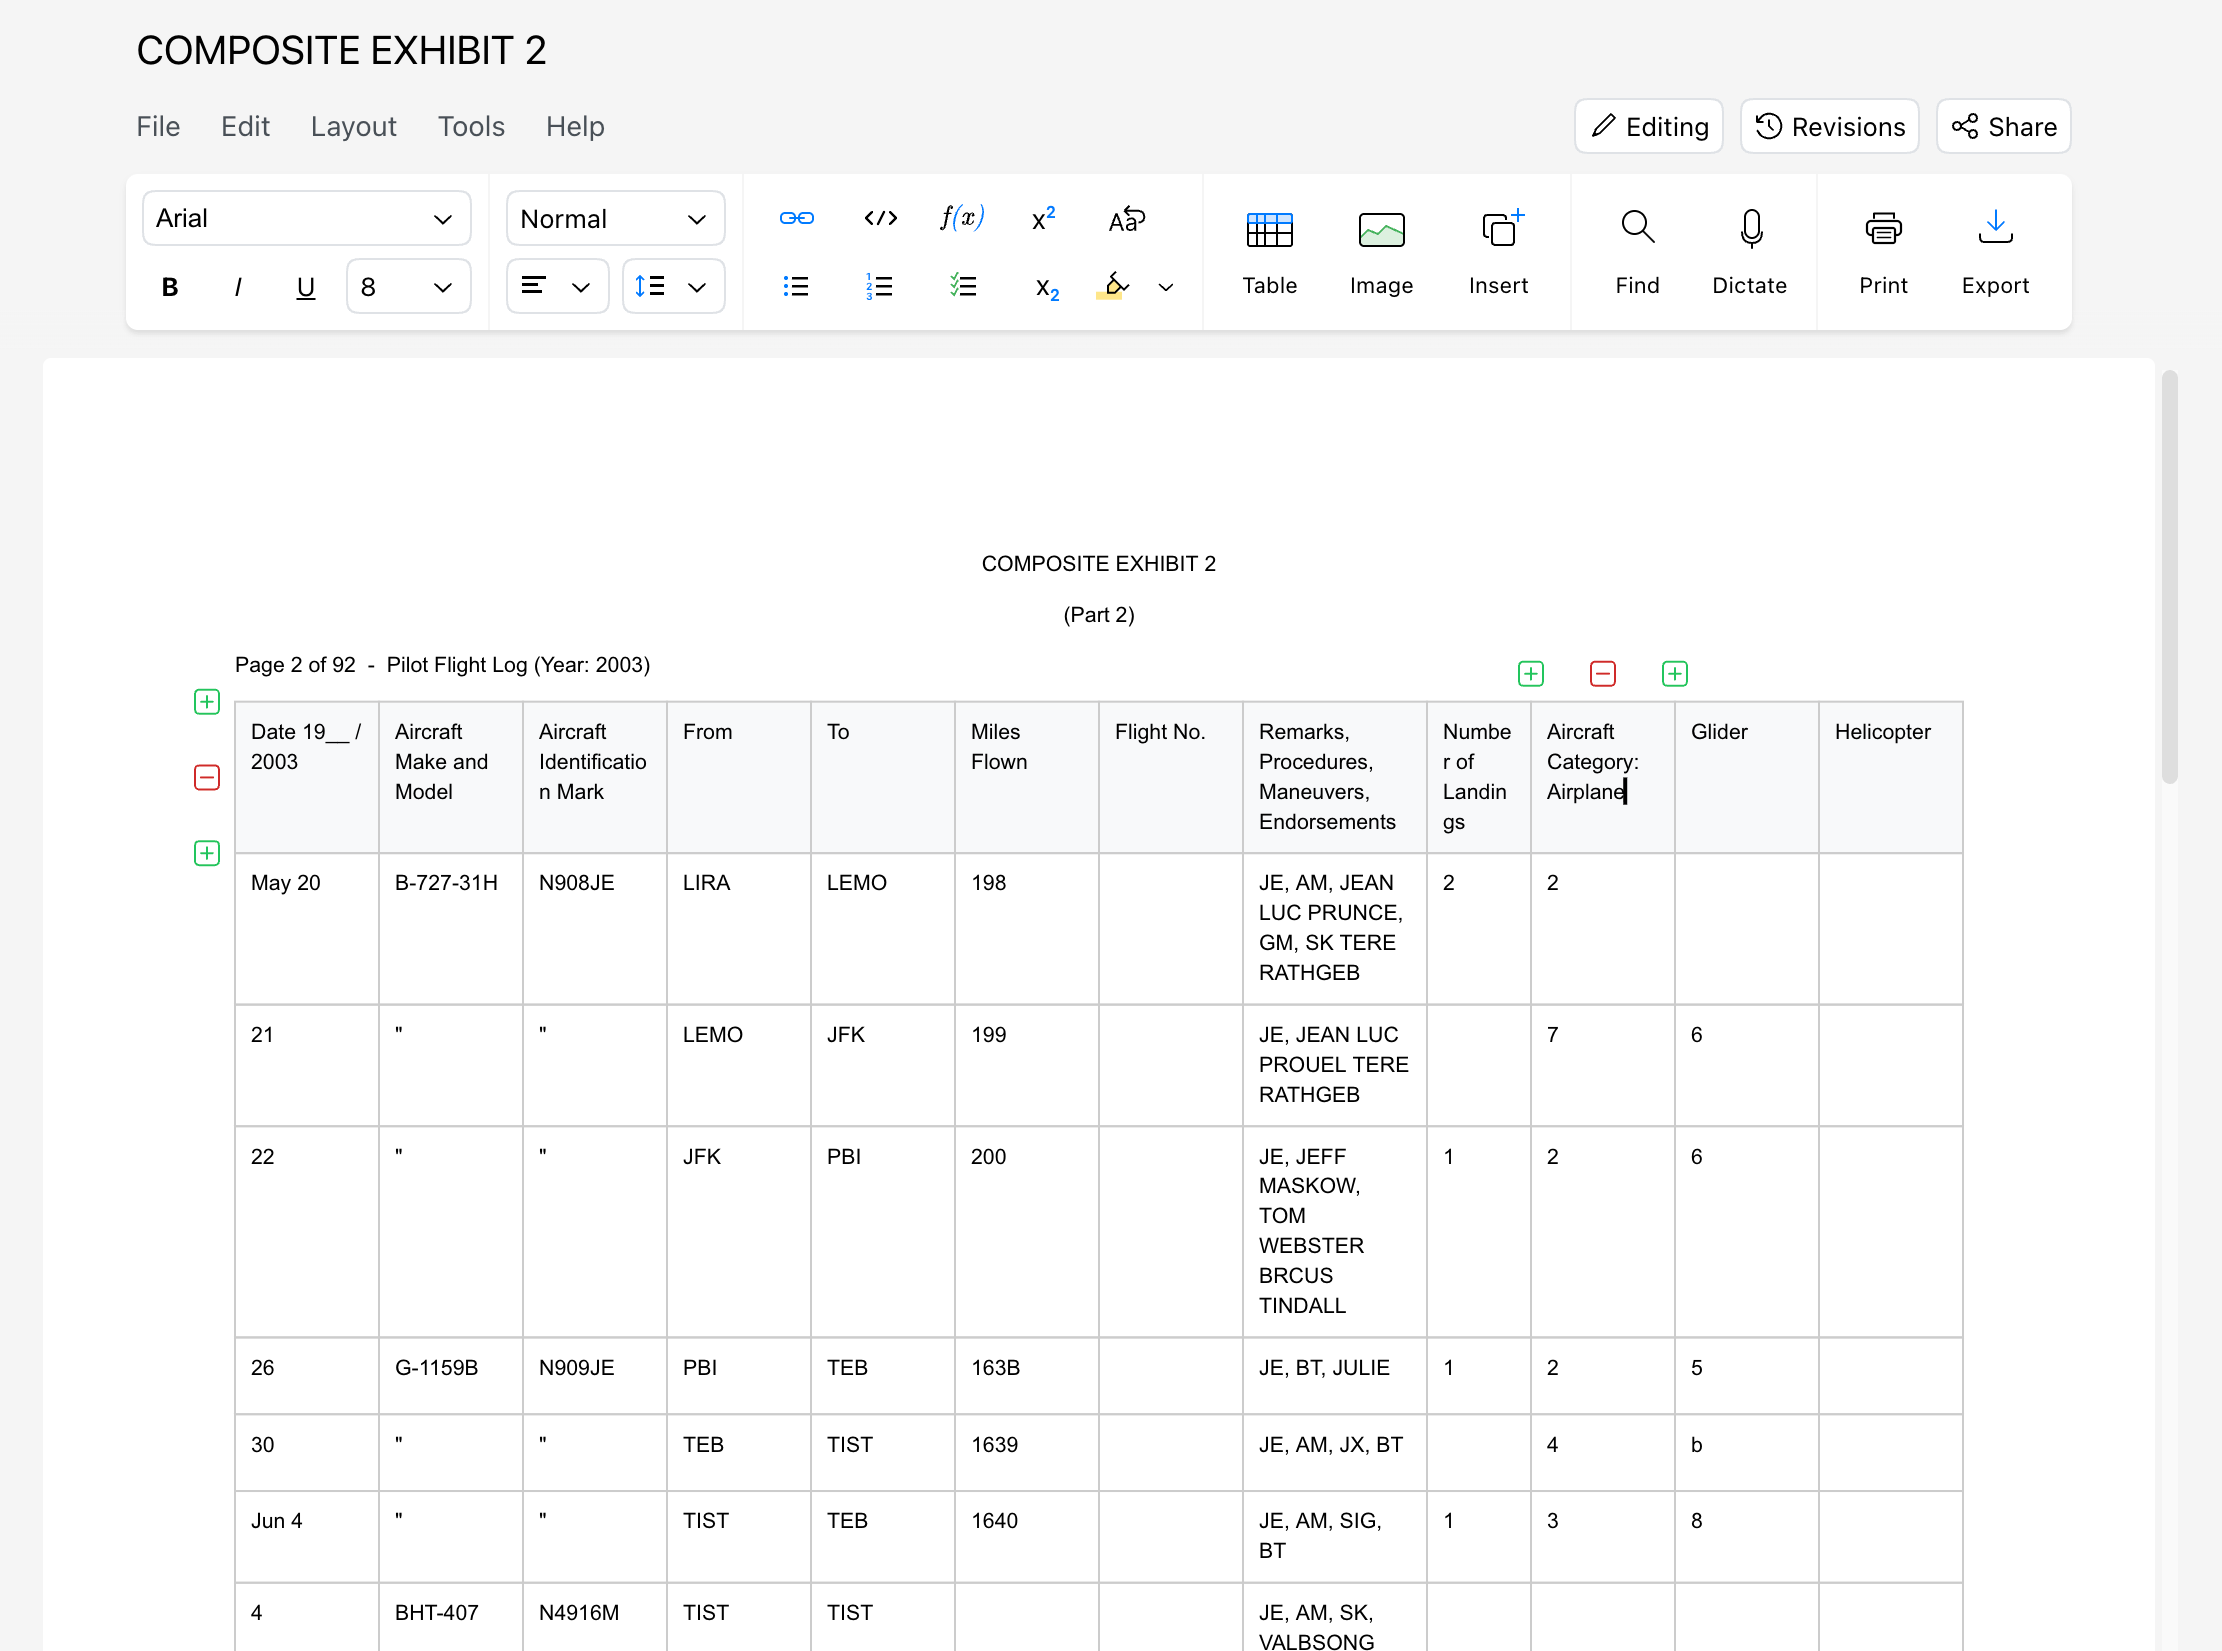Add a table column before Aircraft Category

point(1531,674)
